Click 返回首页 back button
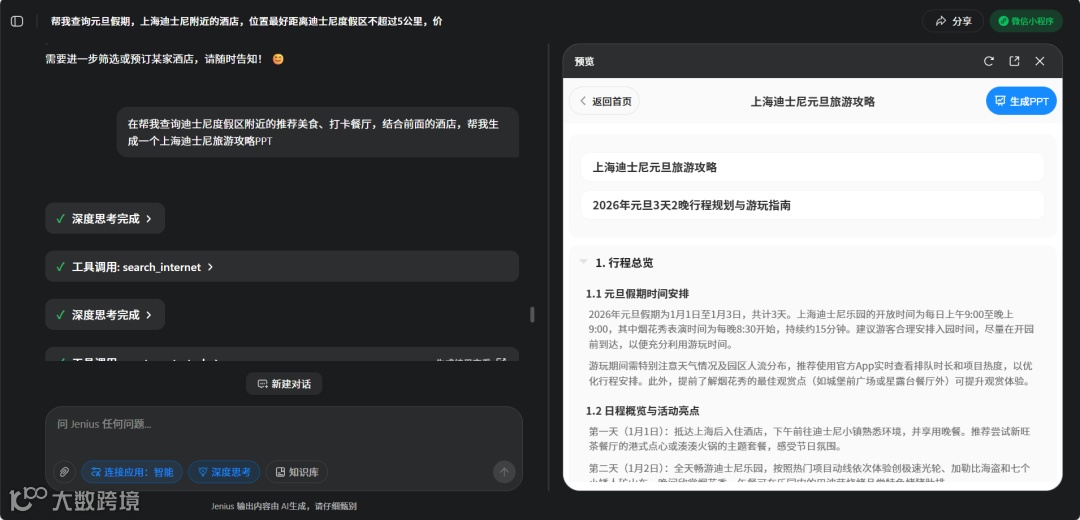The height and width of the screenshot is (520, 1080). click(604, 101)
